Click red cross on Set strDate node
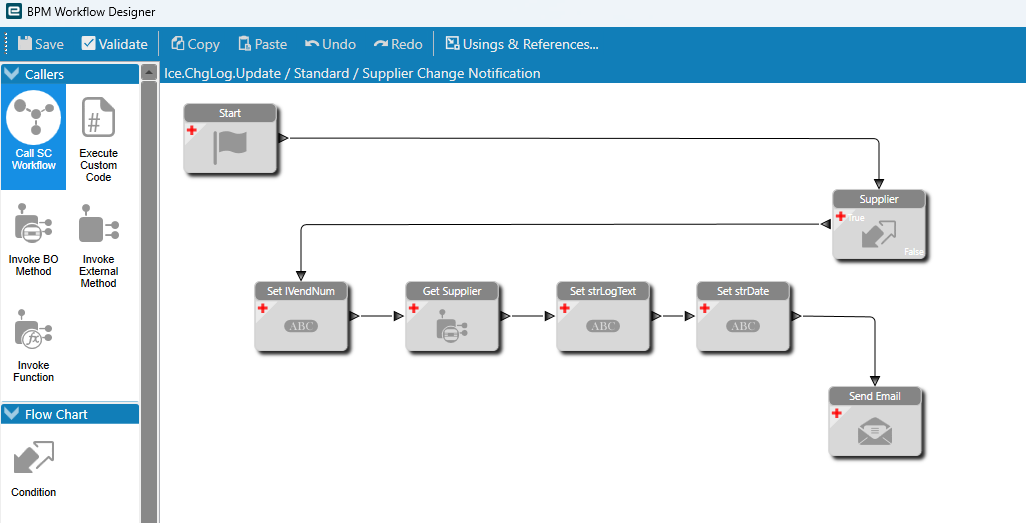Screen dimensions: 1026x523 (705, 308)
